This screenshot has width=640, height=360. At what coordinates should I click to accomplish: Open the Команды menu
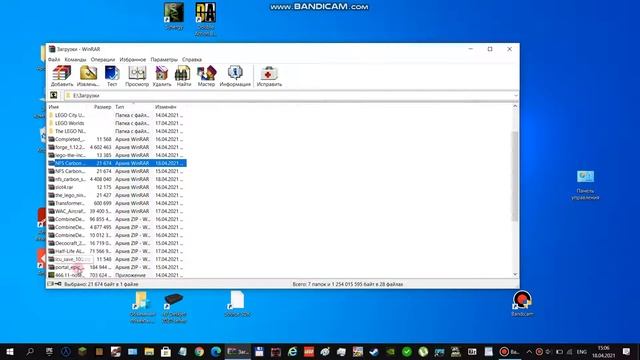tap(76, 60)
